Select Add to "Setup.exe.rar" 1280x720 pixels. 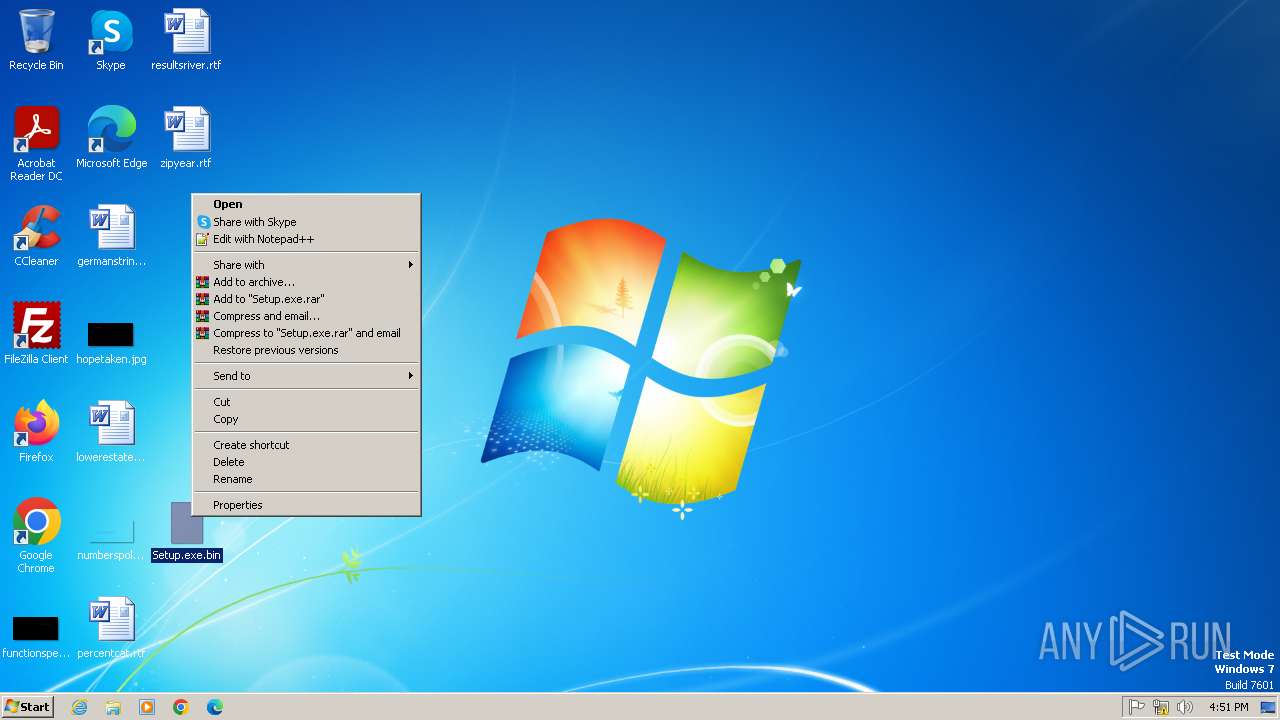click(306, 299)
